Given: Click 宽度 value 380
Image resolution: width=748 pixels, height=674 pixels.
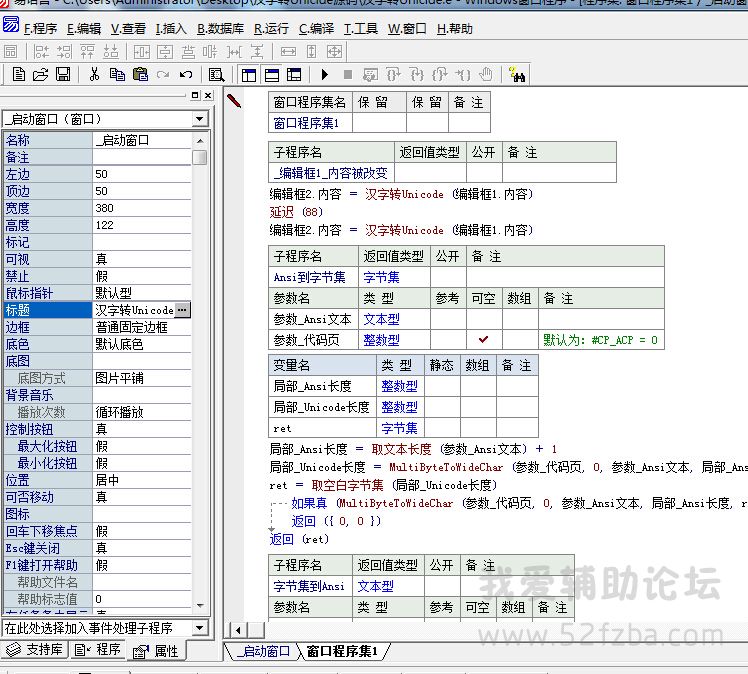Looking at the screenshot, I should click(142, 208).
